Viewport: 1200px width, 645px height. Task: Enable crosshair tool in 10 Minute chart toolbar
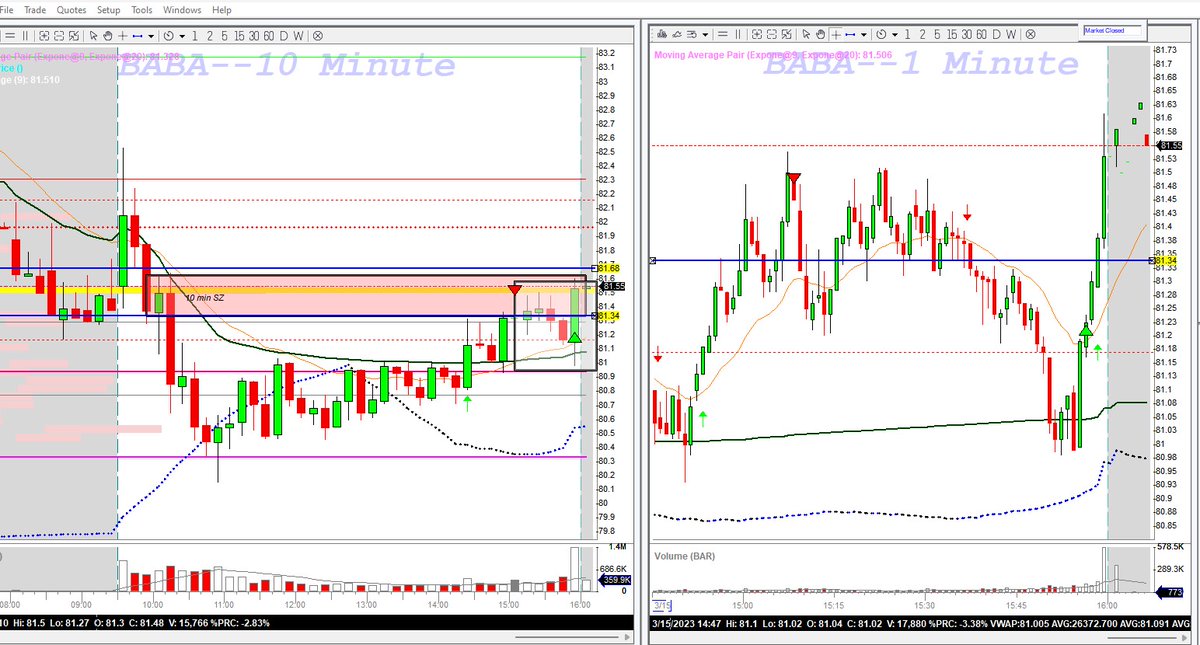click(x=123, y=36)
